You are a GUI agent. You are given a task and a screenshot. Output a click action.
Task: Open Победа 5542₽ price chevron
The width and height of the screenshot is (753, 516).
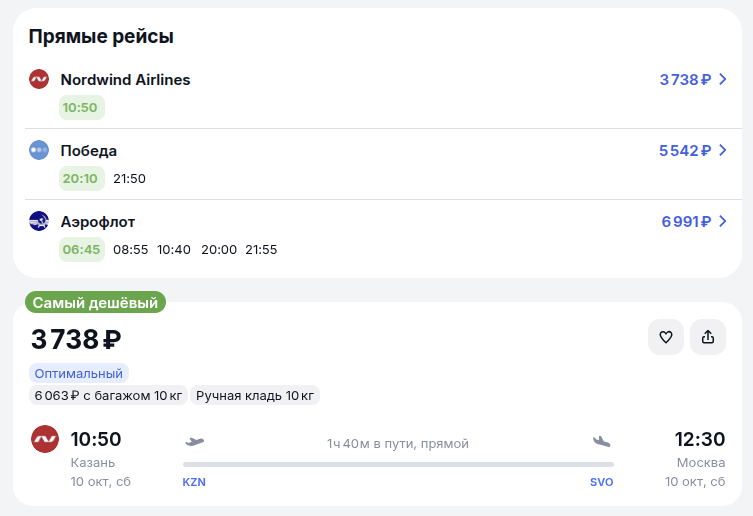(x=722, y=150)
